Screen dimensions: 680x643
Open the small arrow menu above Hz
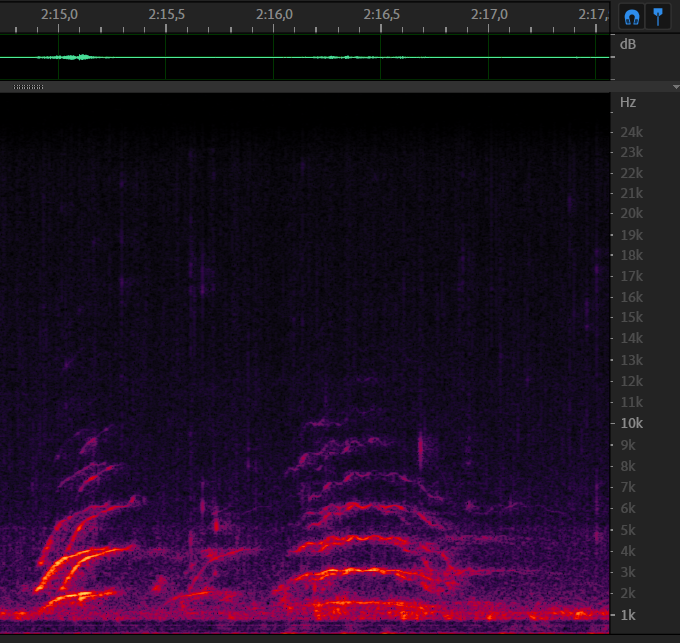click(x=674, y=87)
